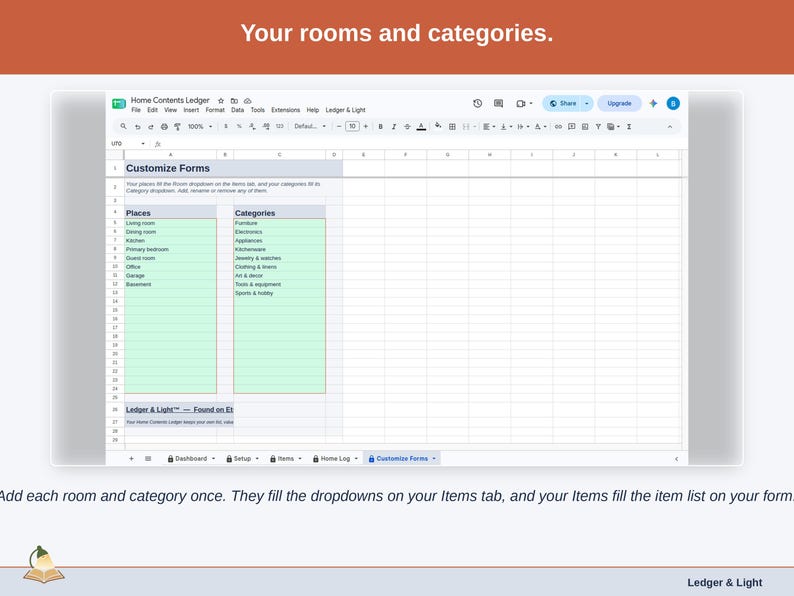Open vertical align dropdown
This screenshot has width=794, height=596.
[x=506, y=127]
